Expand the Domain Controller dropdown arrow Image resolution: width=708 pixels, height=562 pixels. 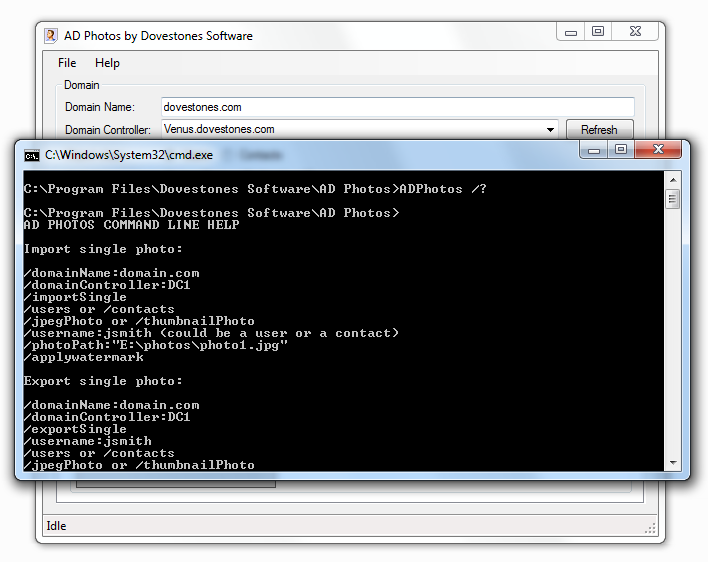(x=550, y=130)
